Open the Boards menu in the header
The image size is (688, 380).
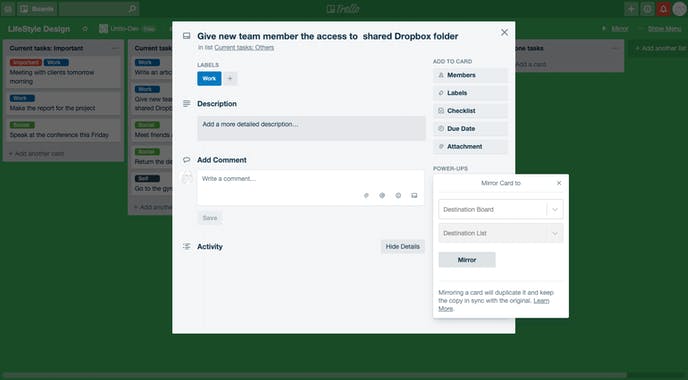click(x=37, y=9)
